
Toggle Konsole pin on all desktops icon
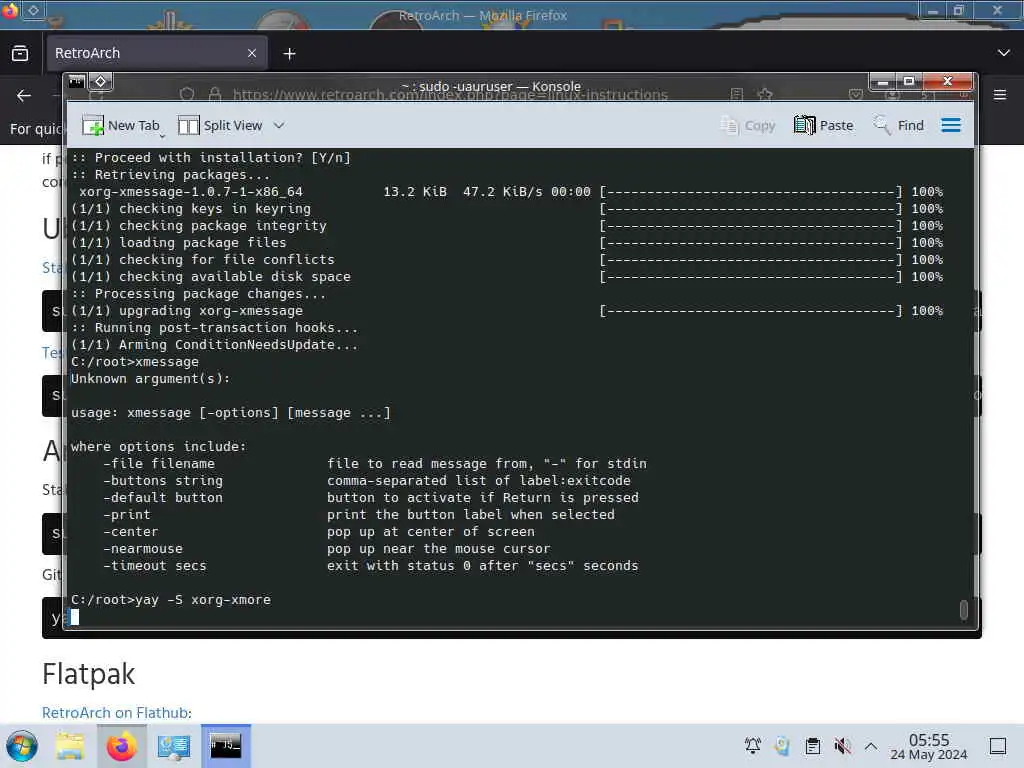pos(101,82)
